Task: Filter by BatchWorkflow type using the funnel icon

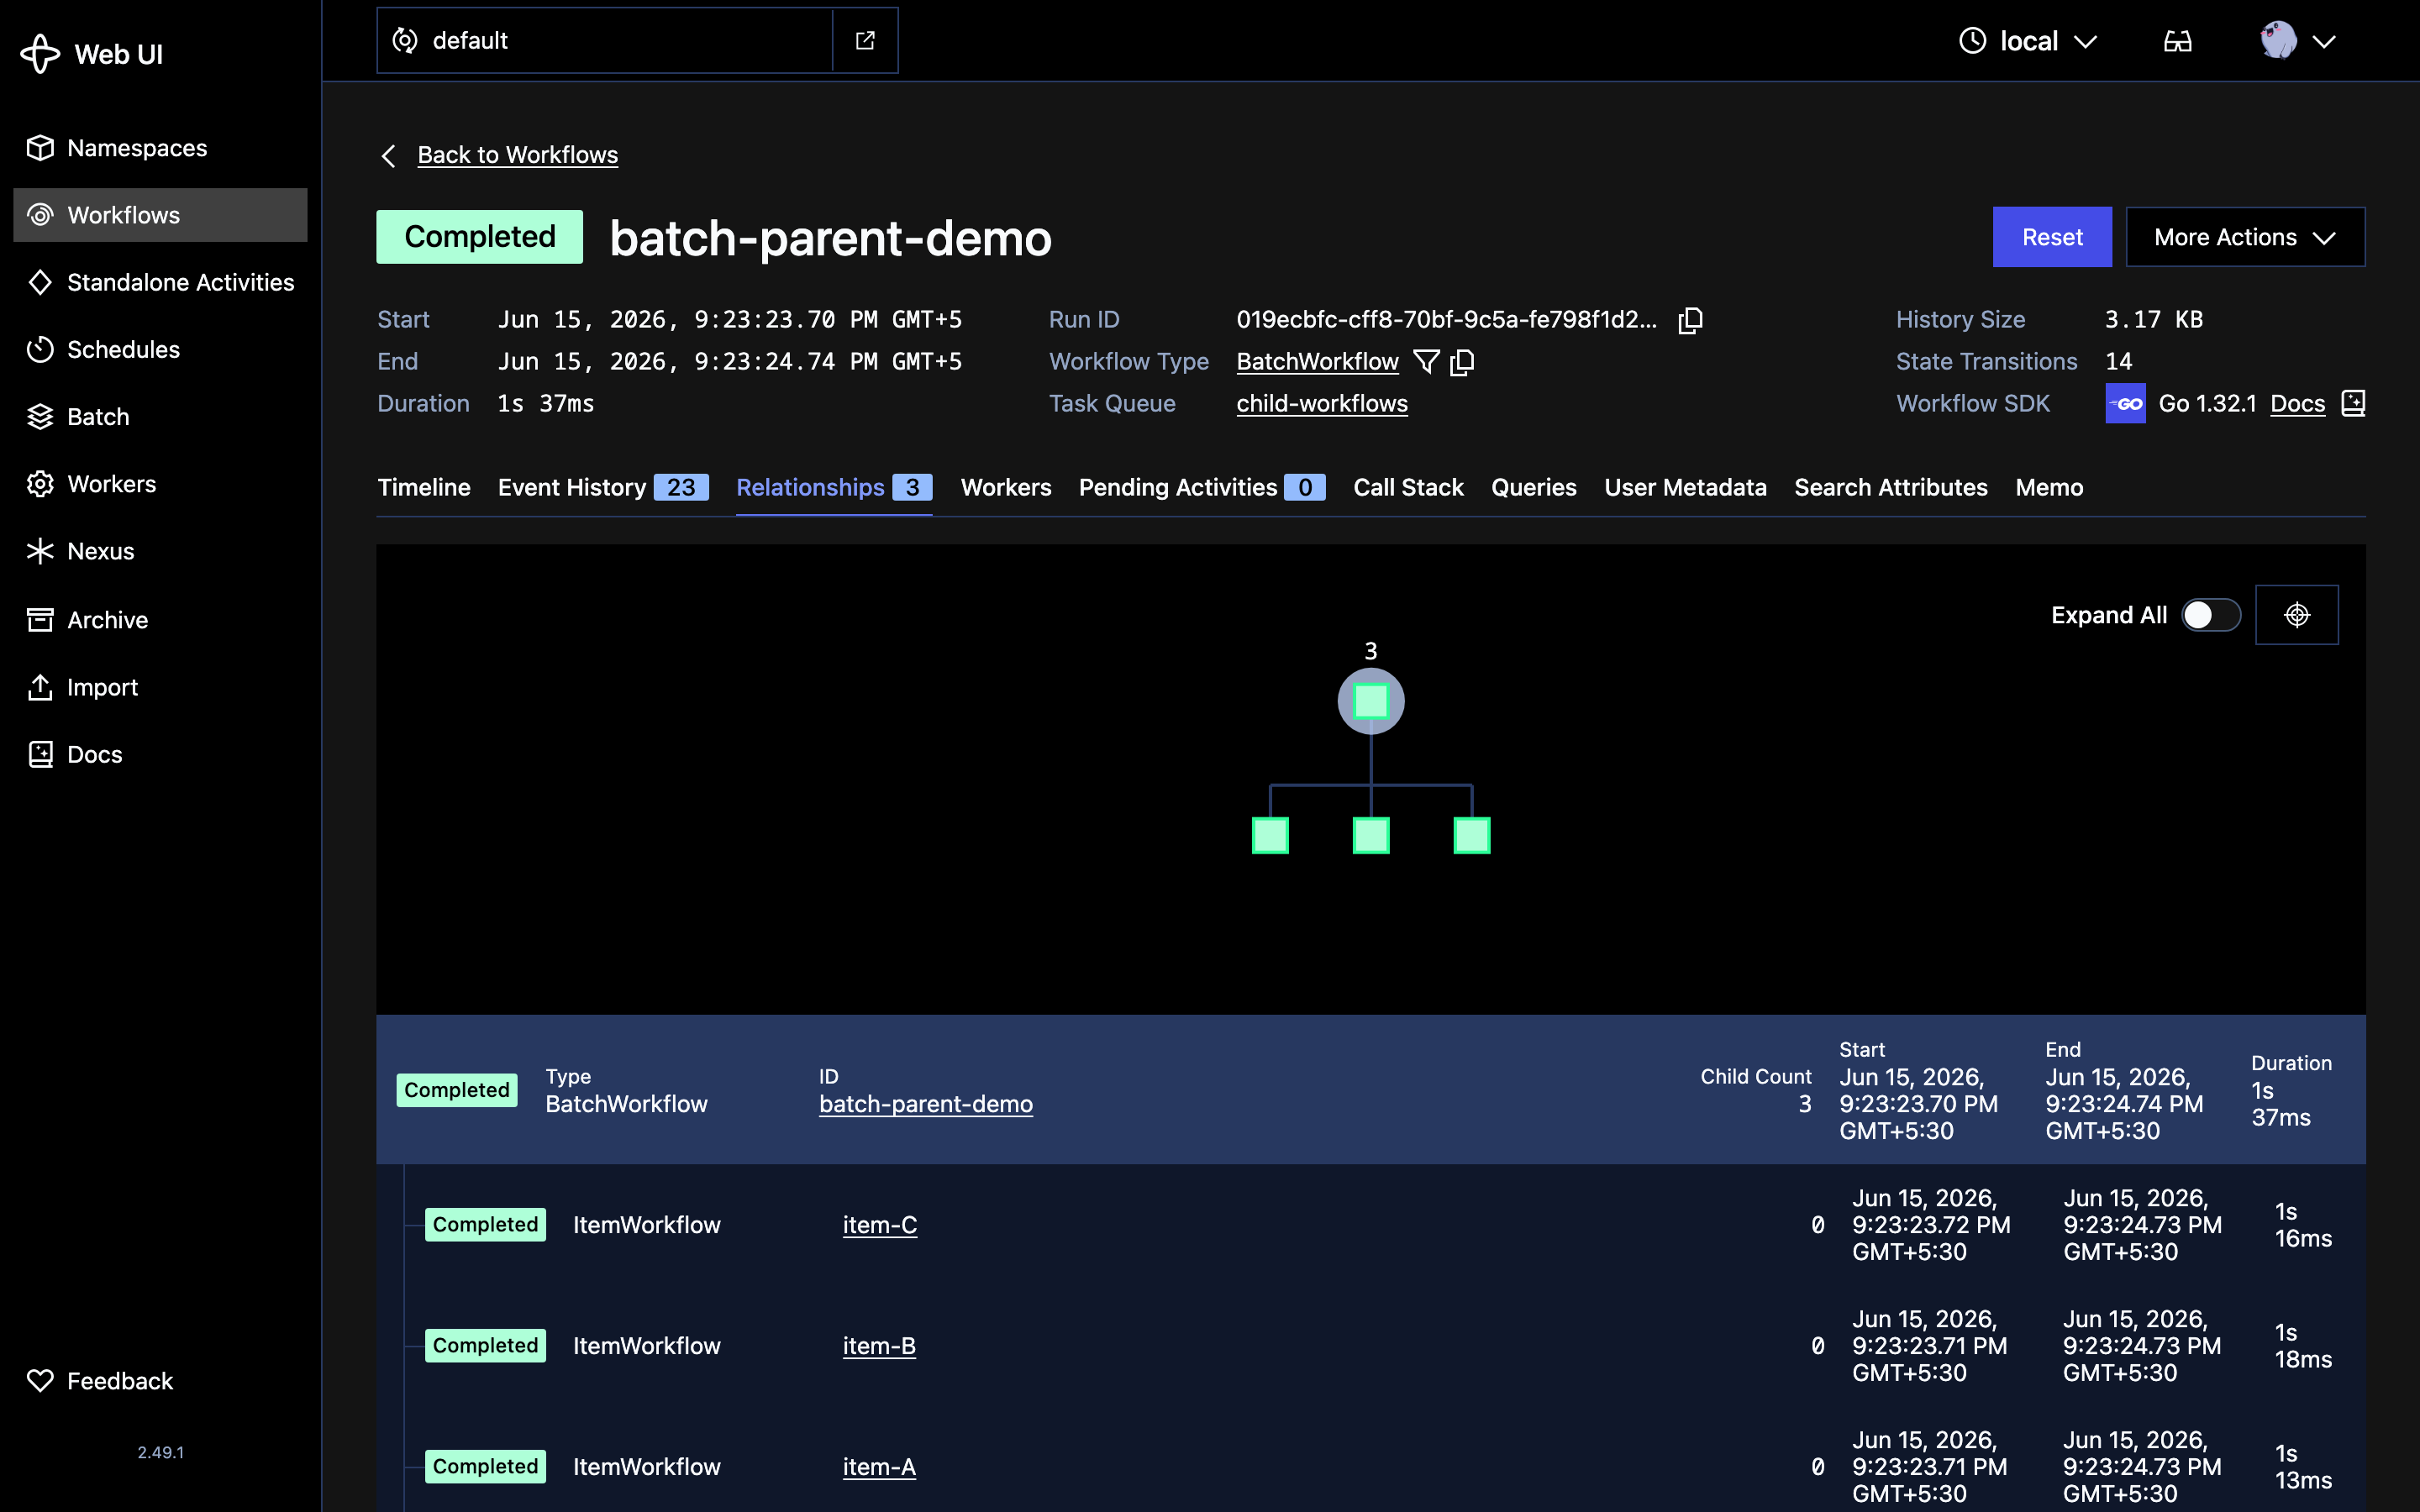Action: (1426, 362)
